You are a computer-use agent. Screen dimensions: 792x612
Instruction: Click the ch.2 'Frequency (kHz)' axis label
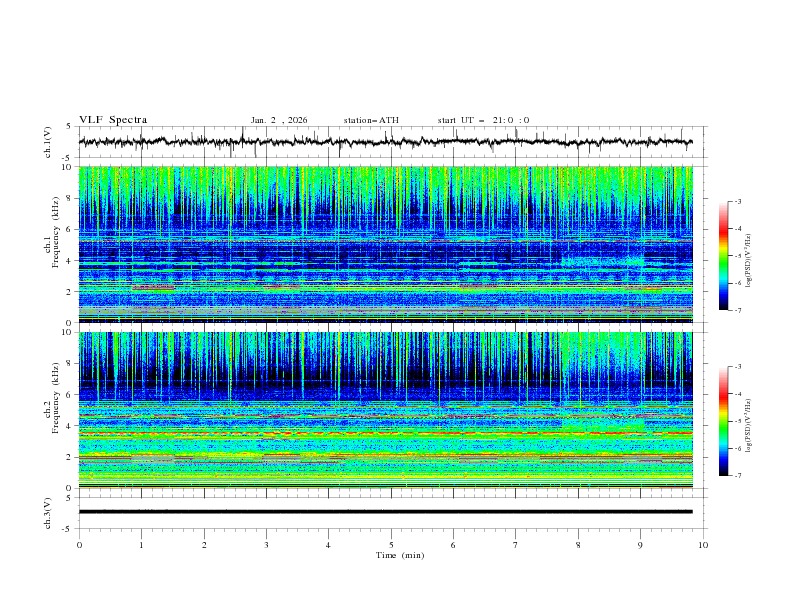(56, 398)
